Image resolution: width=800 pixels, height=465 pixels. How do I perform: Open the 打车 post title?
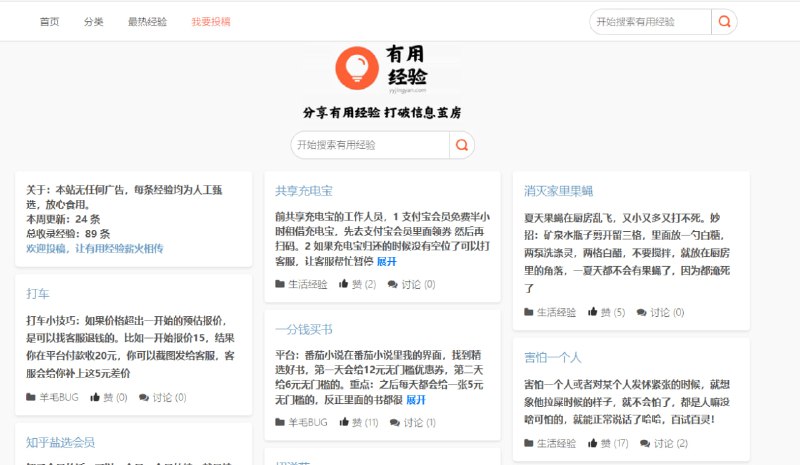tap(38, 293)
